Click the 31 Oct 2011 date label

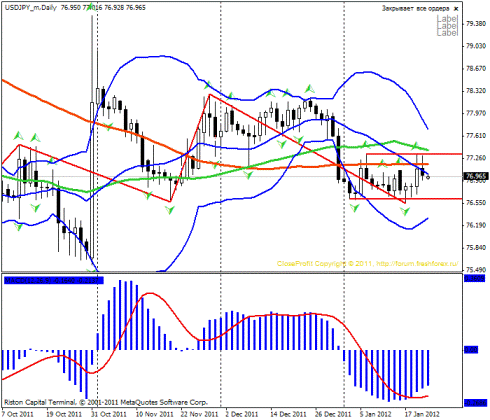pos(109,414)
